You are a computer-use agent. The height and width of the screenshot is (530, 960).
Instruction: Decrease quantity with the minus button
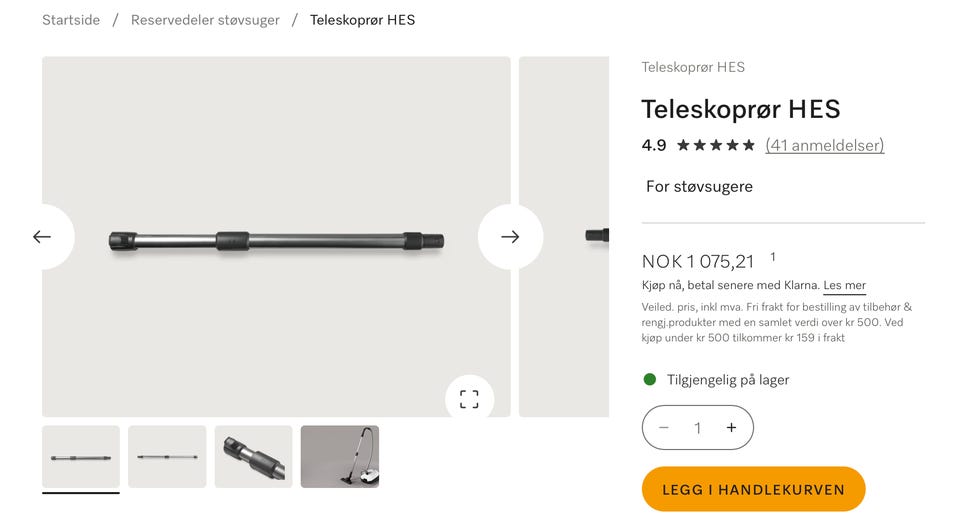tap(664, 428)
